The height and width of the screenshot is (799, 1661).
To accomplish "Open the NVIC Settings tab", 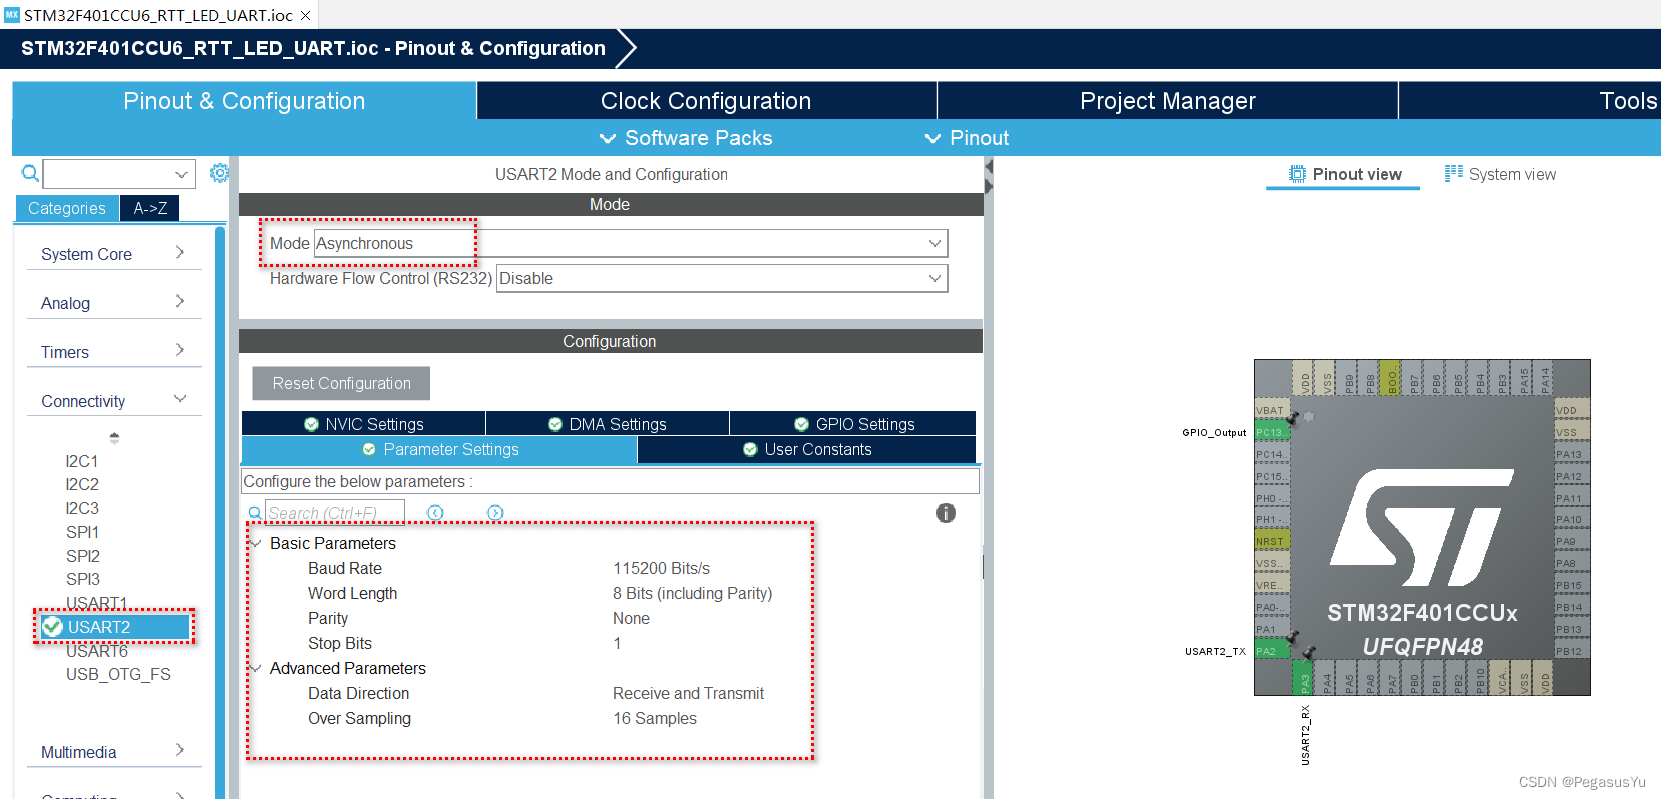I will click(363, 424).
